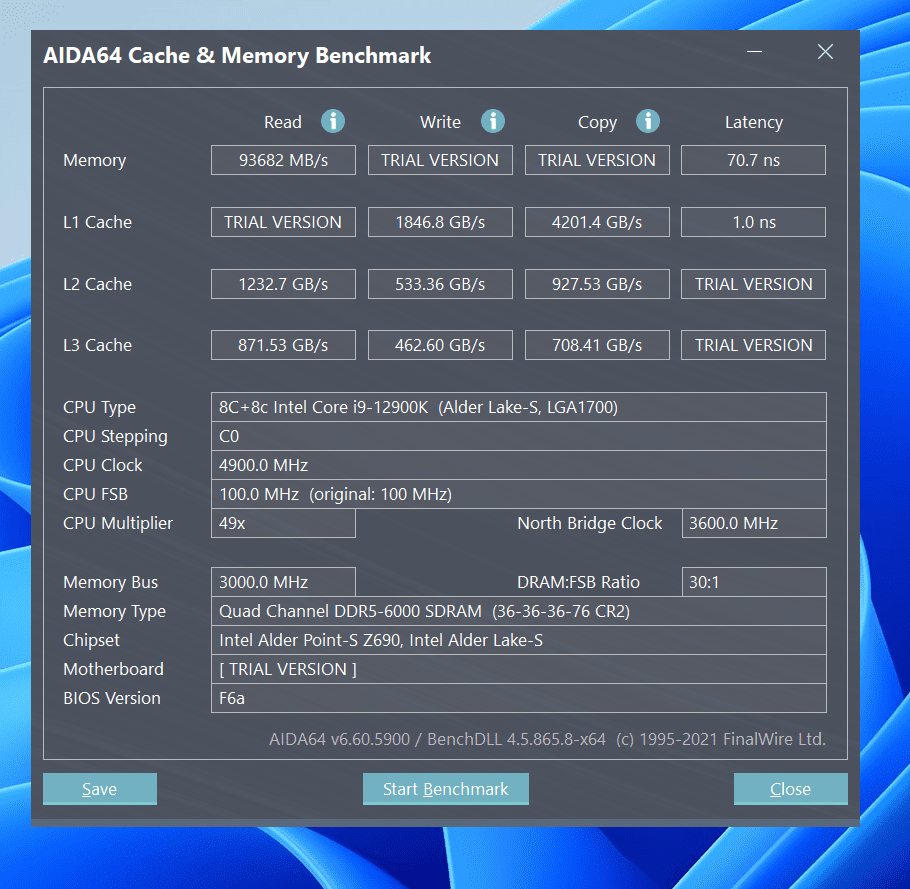Viewport: 910px width, 889px height.
Task: Select the L2 Cache copy 927.53 GB/s
Action: tap(597, 284)
